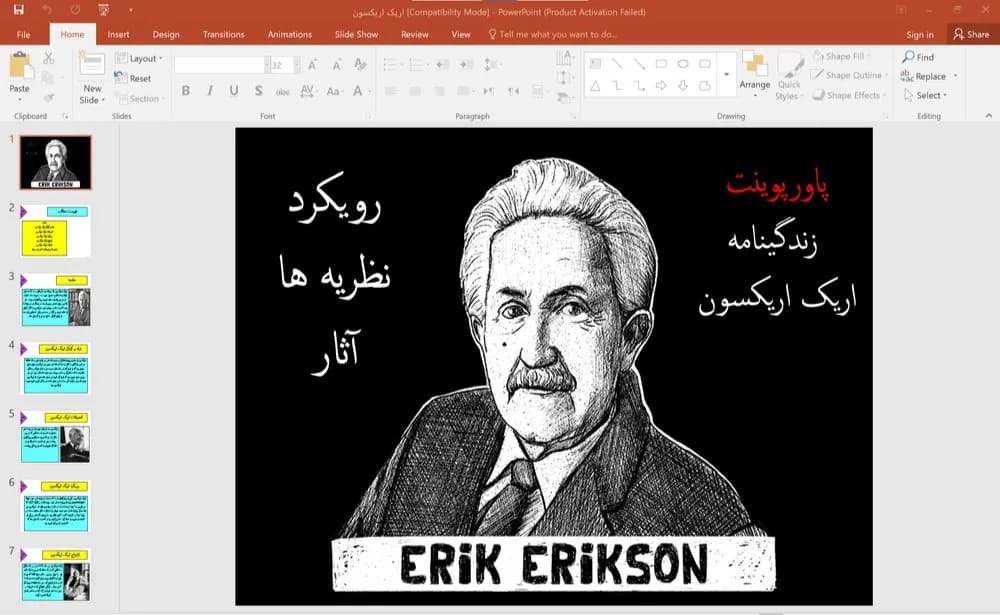Toggle Align Right paragraph alignment

point(439,91)
